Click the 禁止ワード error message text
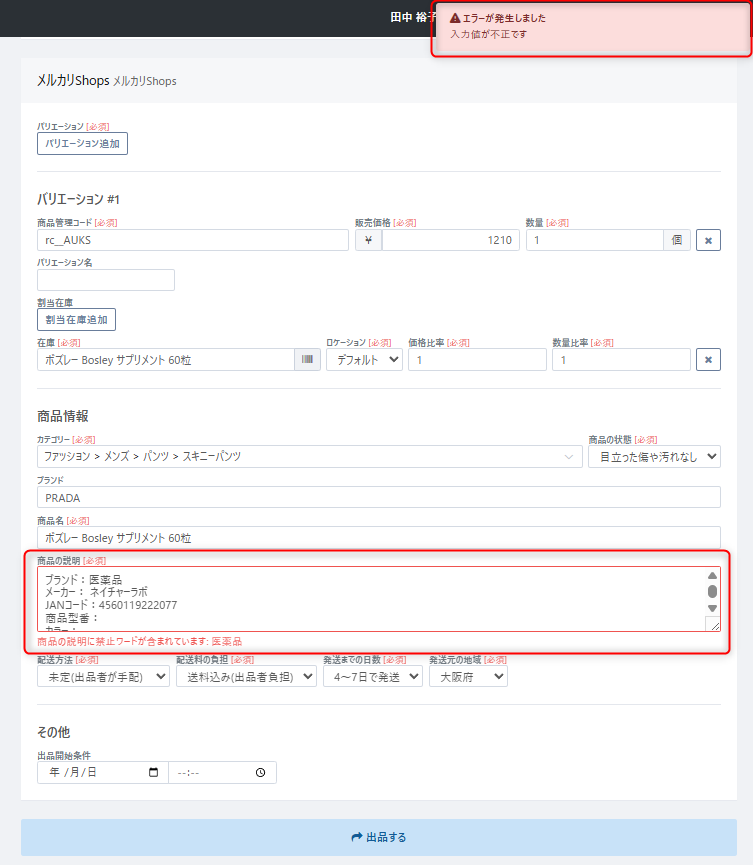The image size is (753, 865). [140, 642]
